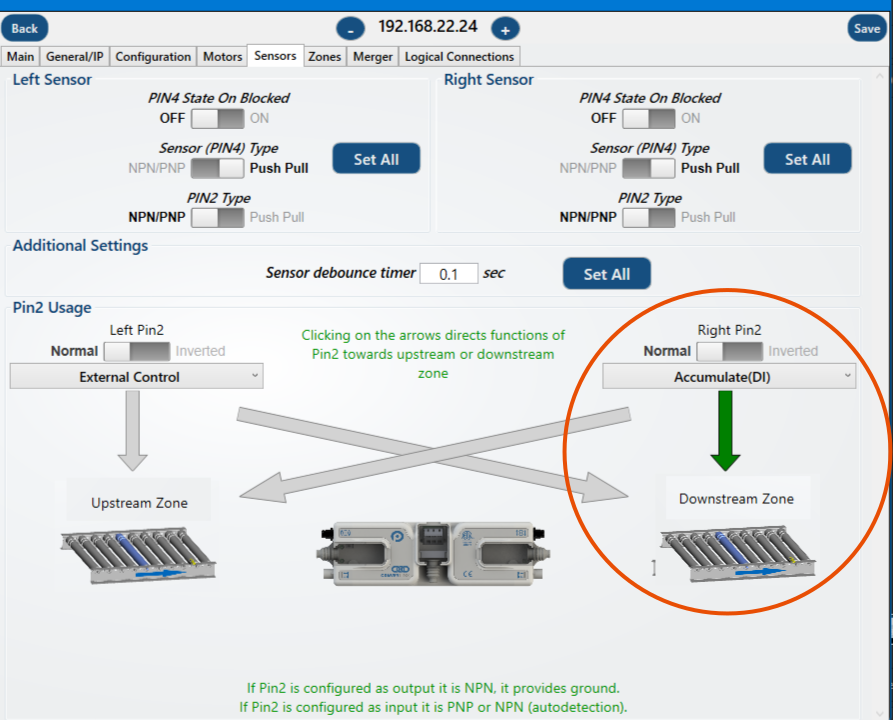This screenshot has width=893, height=720.
Task: Click Set All in Left Sensor
Action: tap(376, 159)
